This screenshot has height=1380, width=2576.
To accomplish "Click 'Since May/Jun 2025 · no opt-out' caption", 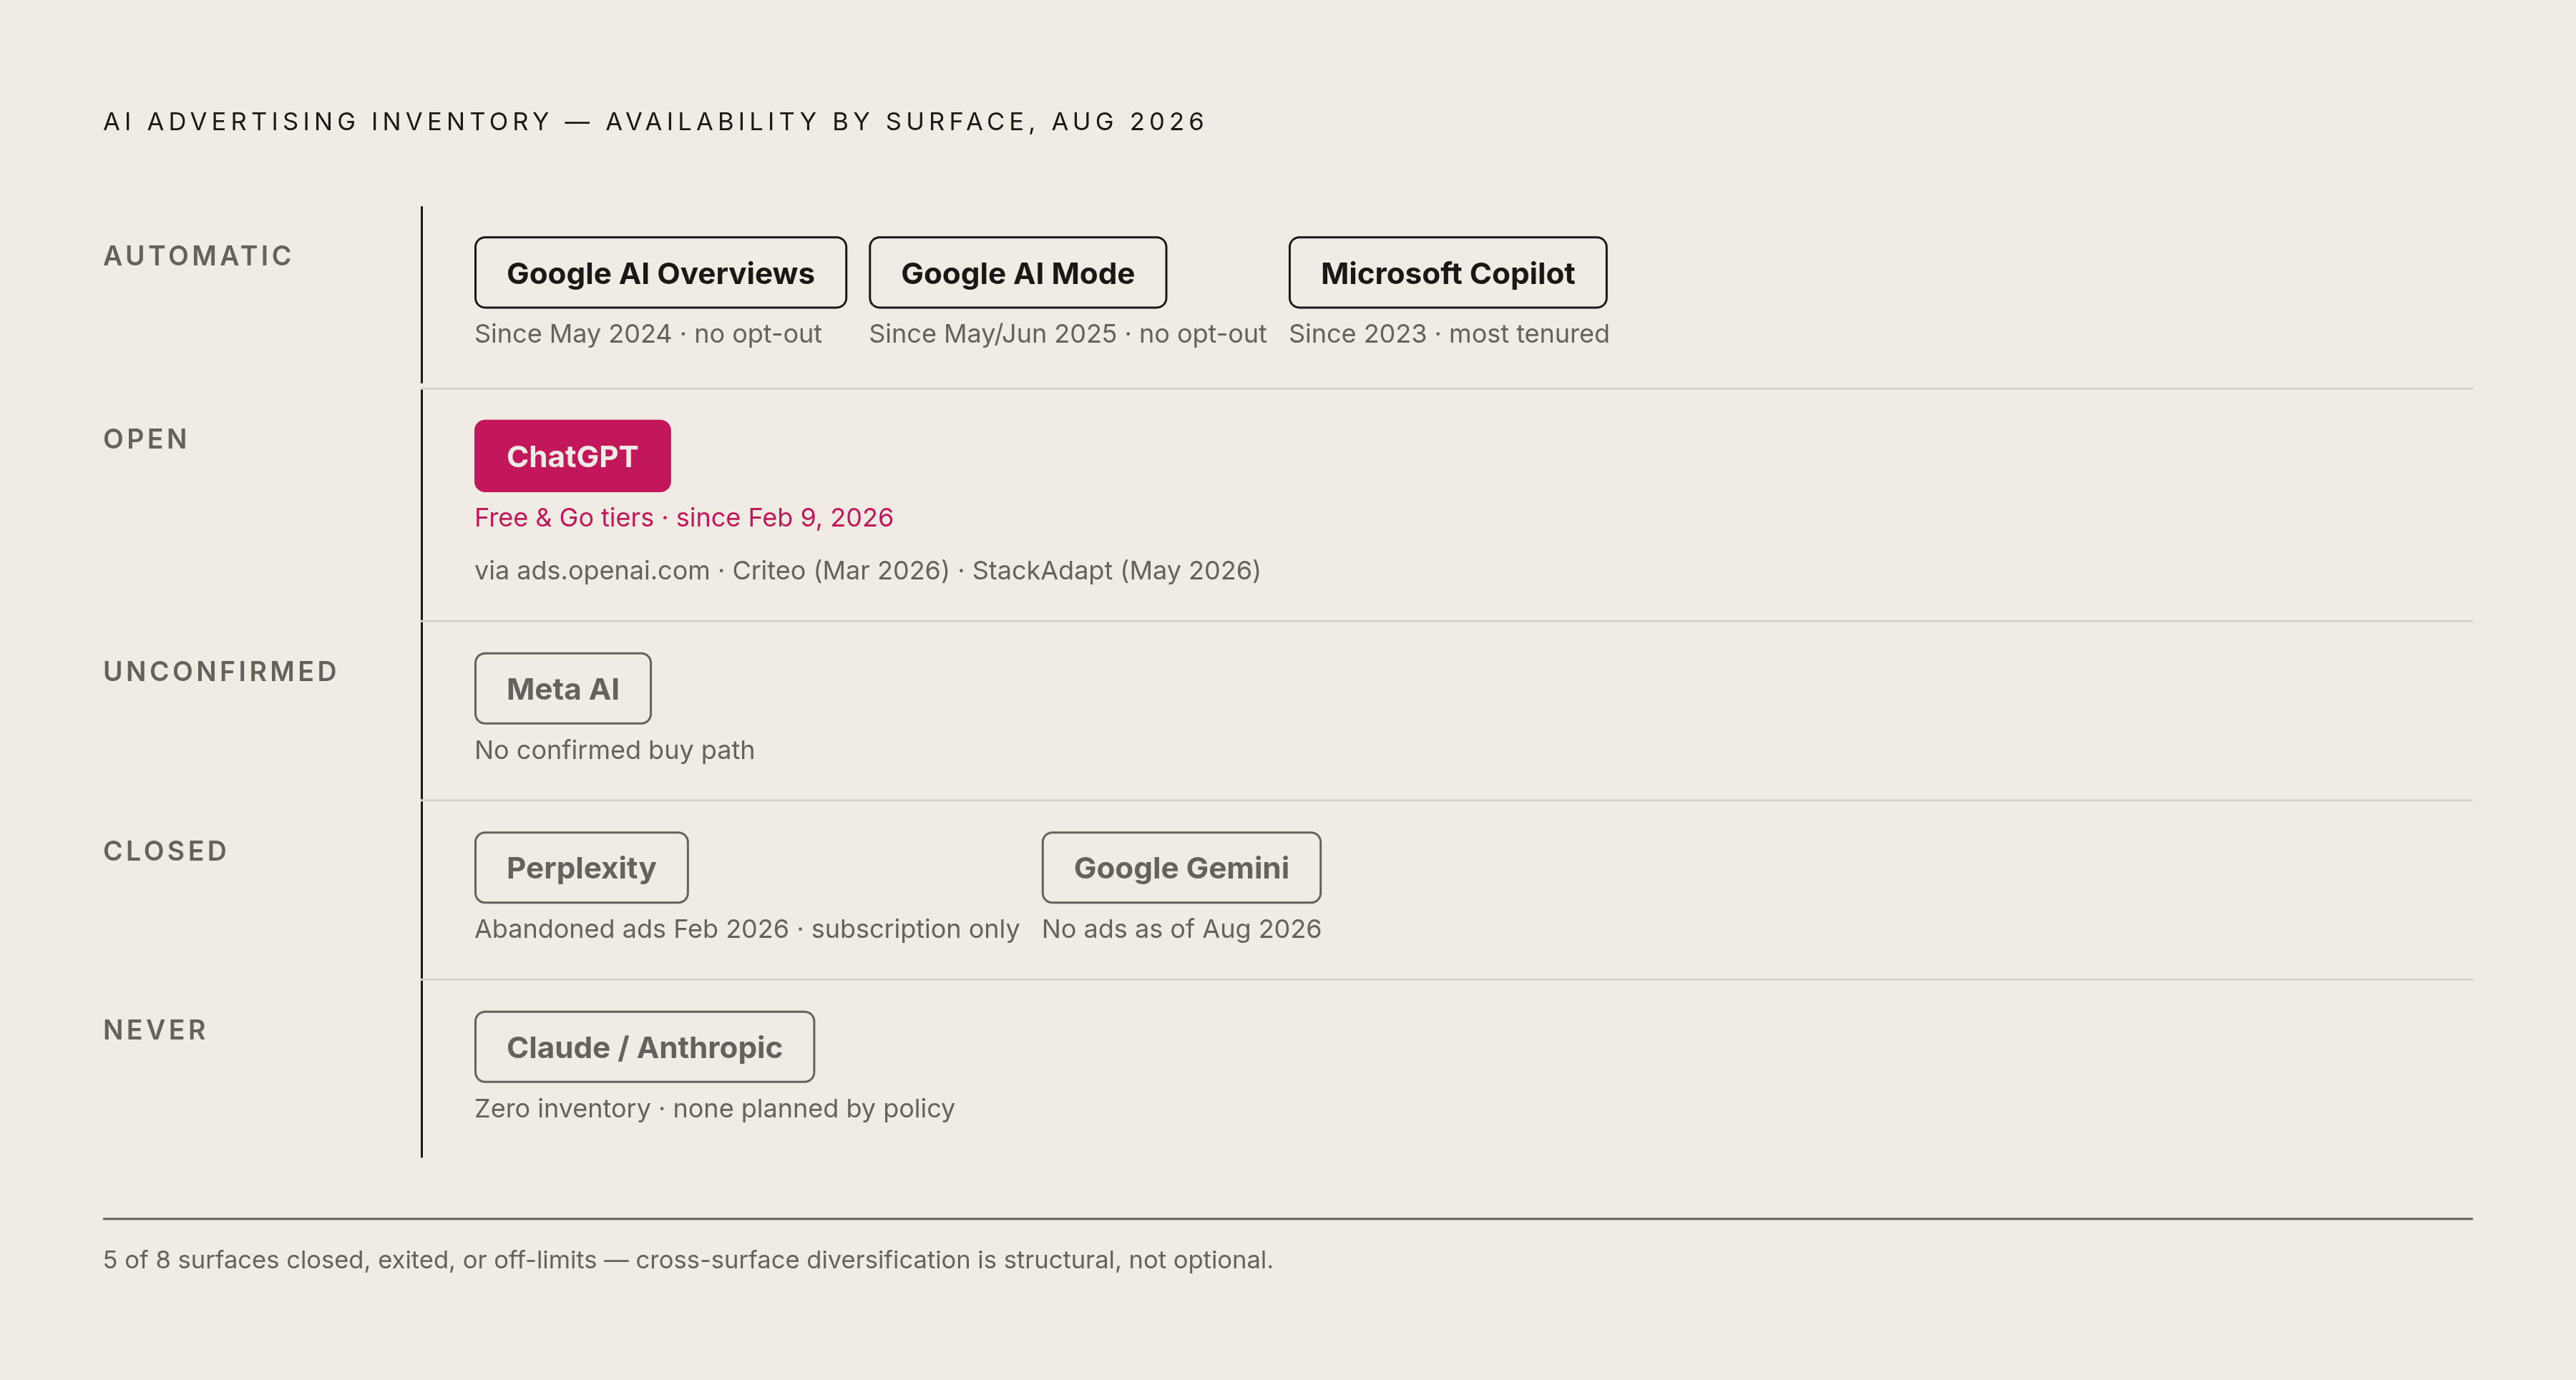I will 1067,334.
